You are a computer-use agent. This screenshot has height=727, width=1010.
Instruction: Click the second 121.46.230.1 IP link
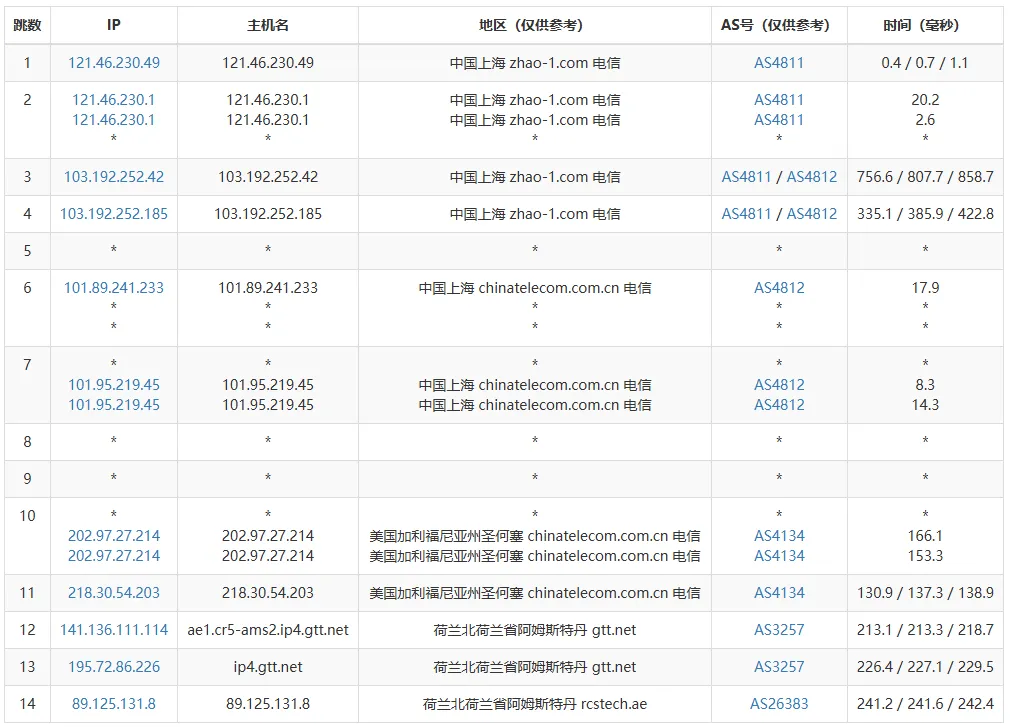[113, 119]
